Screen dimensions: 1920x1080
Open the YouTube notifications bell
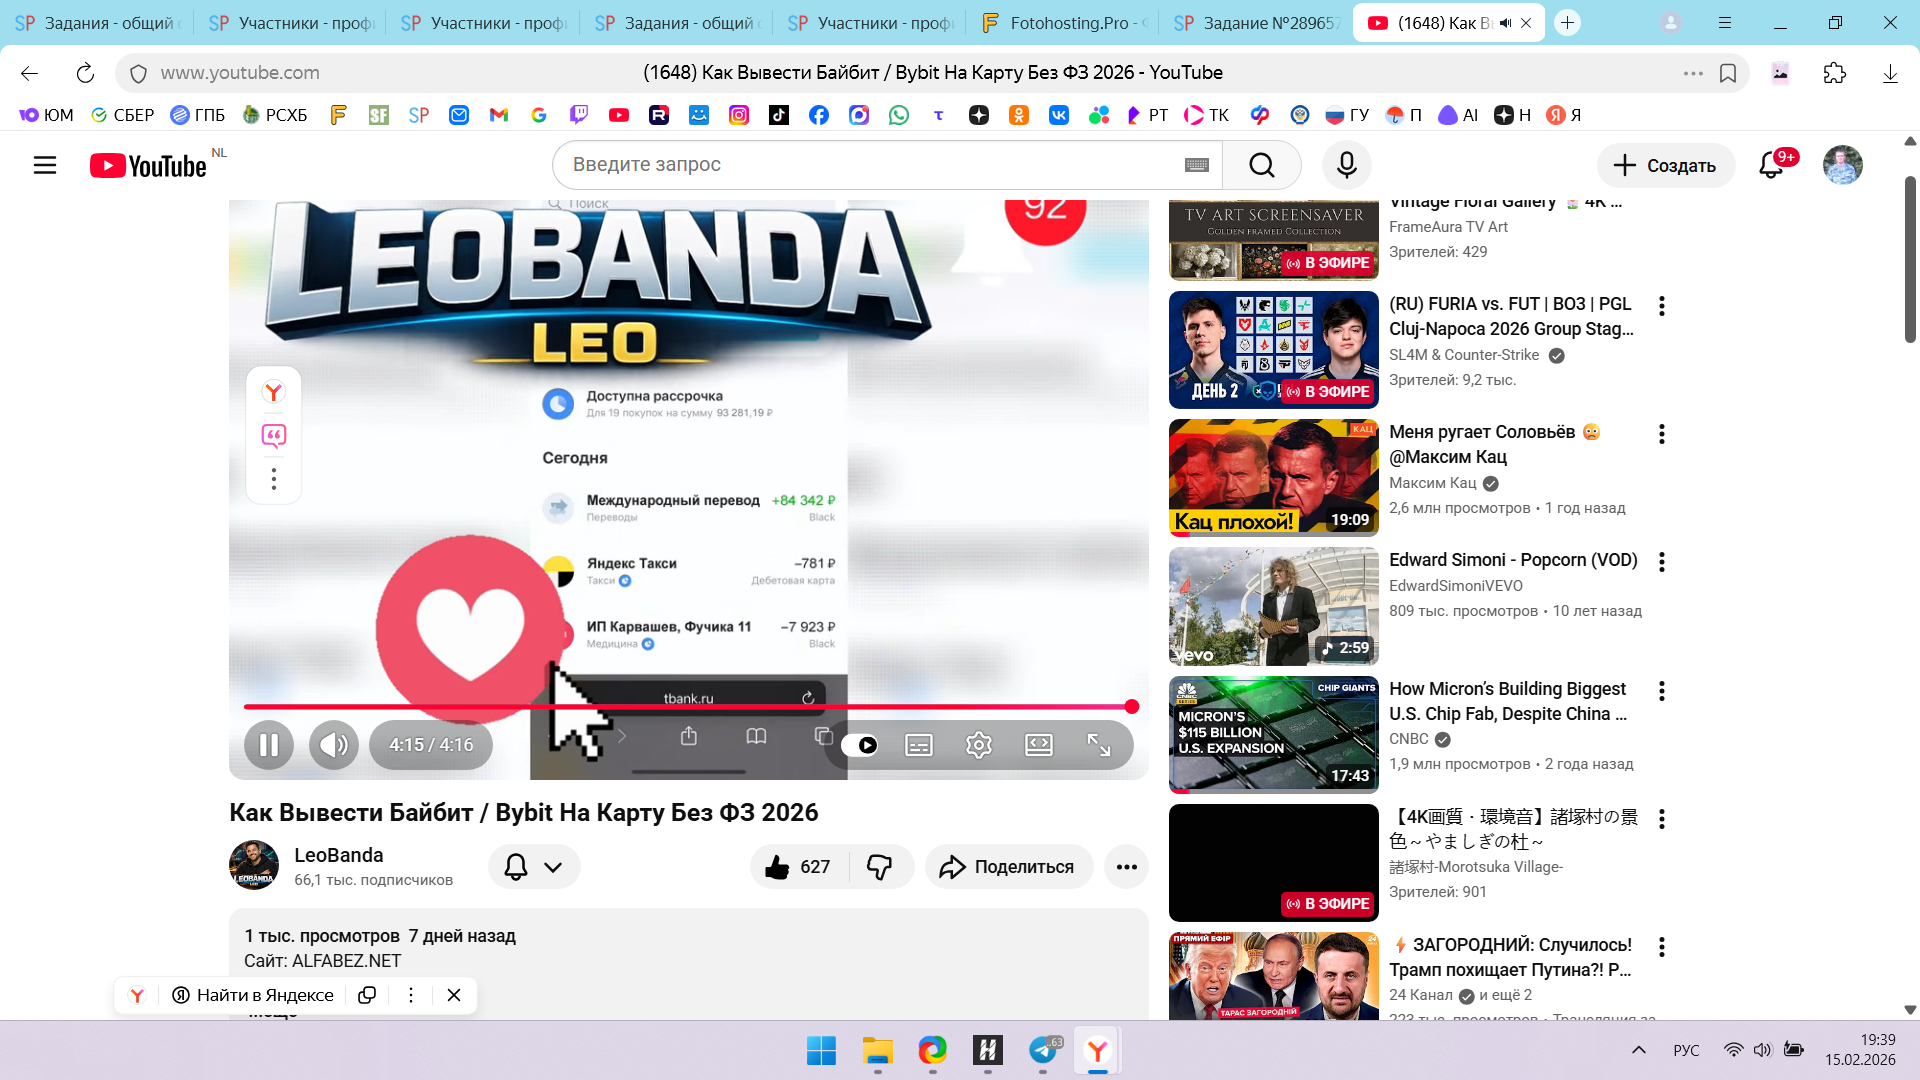point(1771,165)
